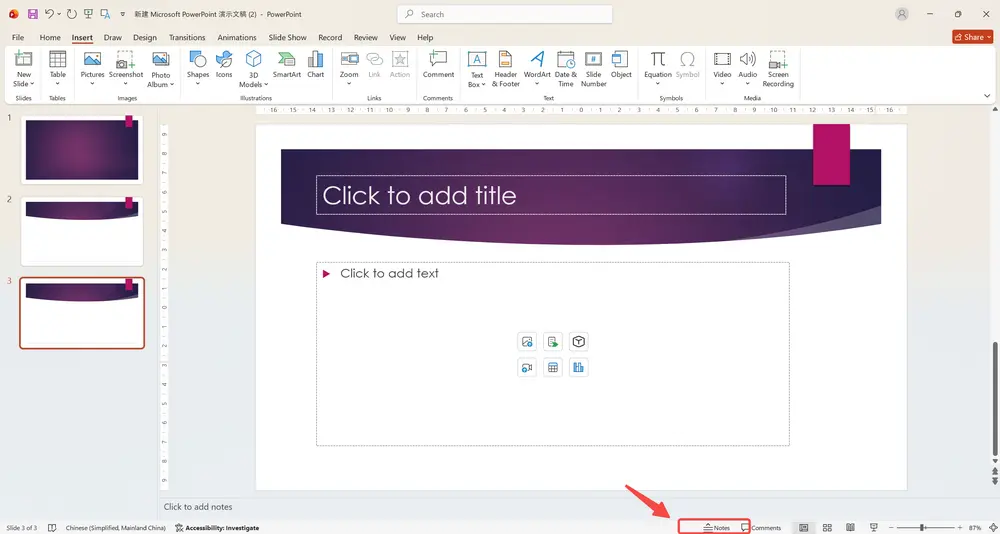Viewport: 1000px width, 534px height.
Task: Switch to the Design tab
Action: point(145,38)
